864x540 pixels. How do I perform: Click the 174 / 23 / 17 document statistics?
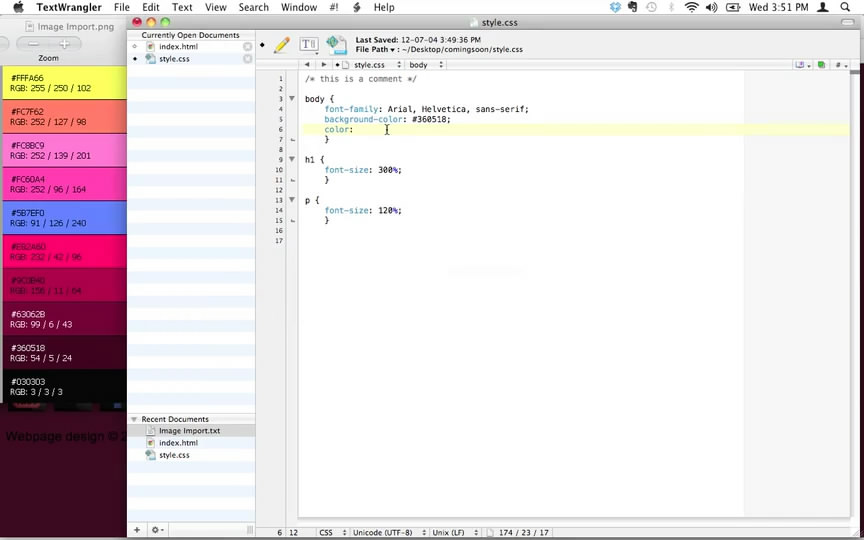point(523,533)
